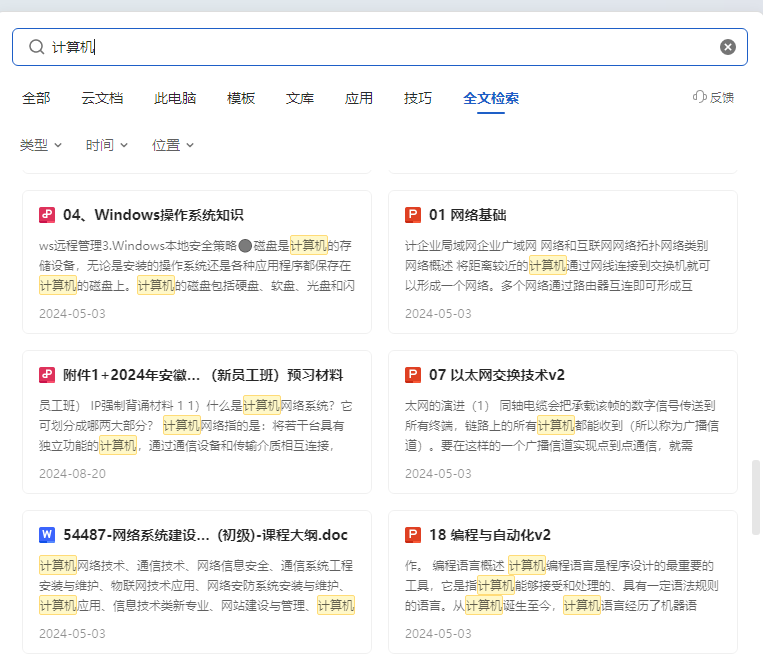
Task: Open result 18 编程与自动化v2
Action: point(490,534)
